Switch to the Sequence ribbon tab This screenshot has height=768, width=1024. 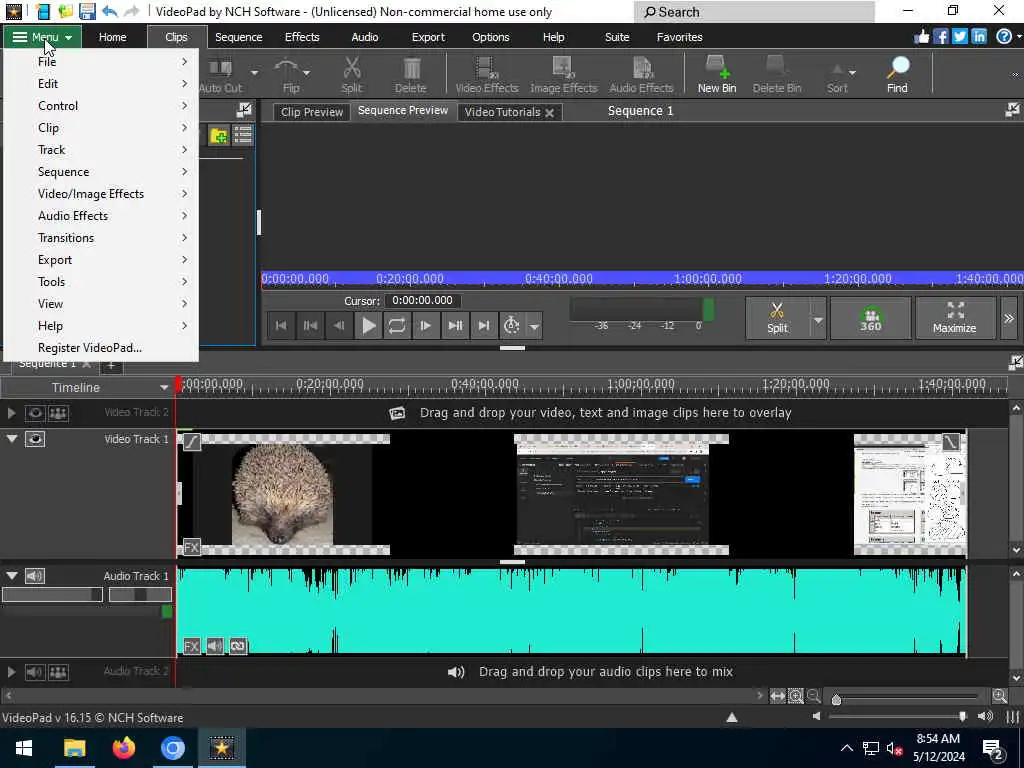(238, 37)
